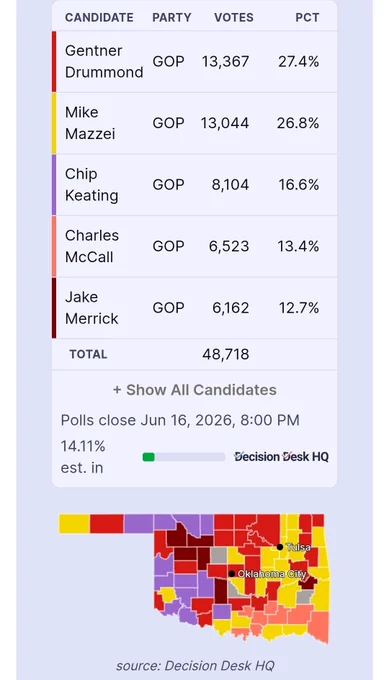Select the Gentner Drummond row
This screenshot has width=389, height=680.
(x=194, y=62)
